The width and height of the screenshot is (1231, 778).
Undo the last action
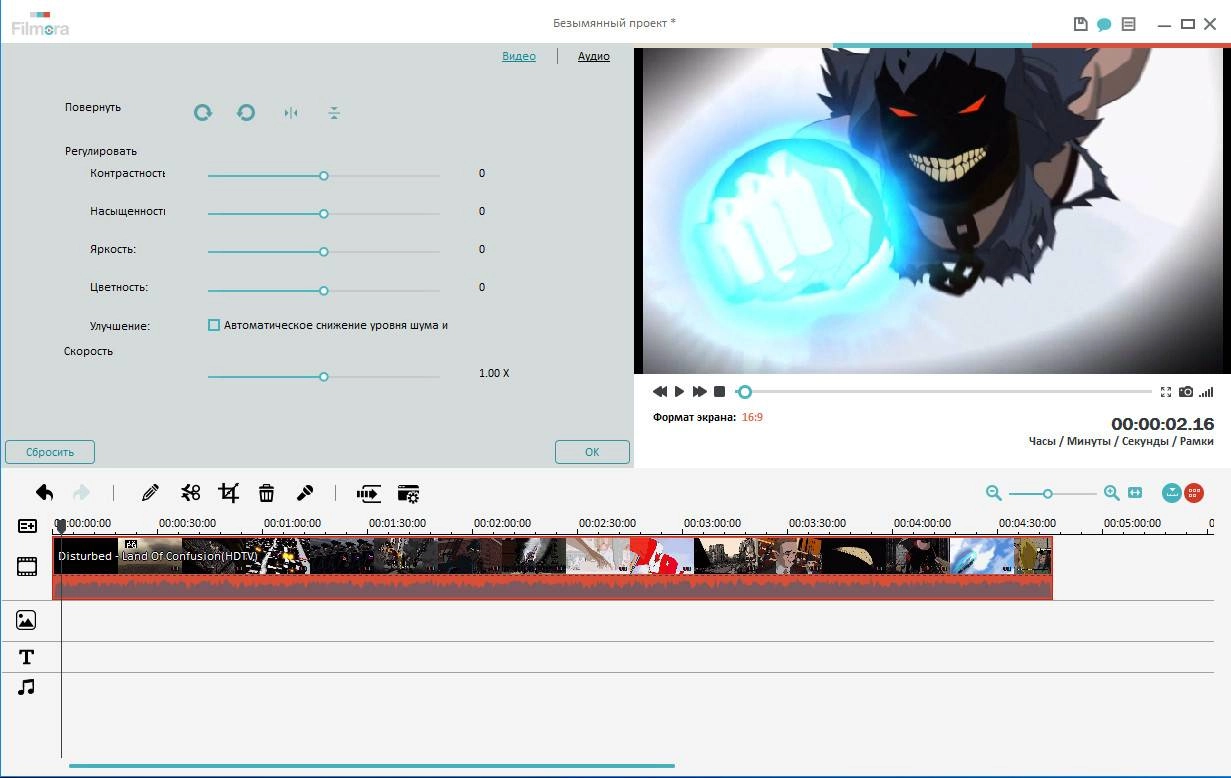pos(44,492)
